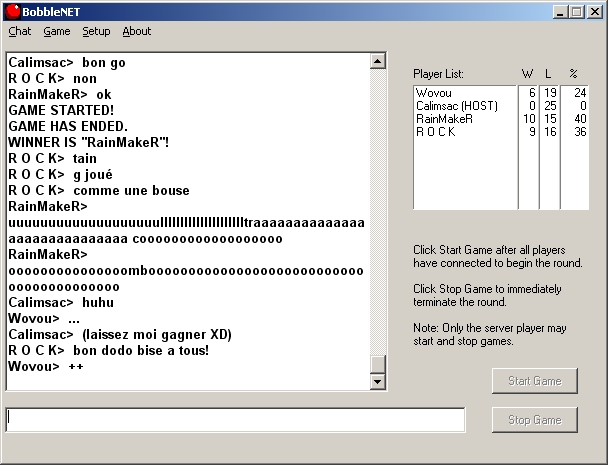Click the chat scrollbar up arrow
This screenshot has width=608, height=465.
(378, 61)
